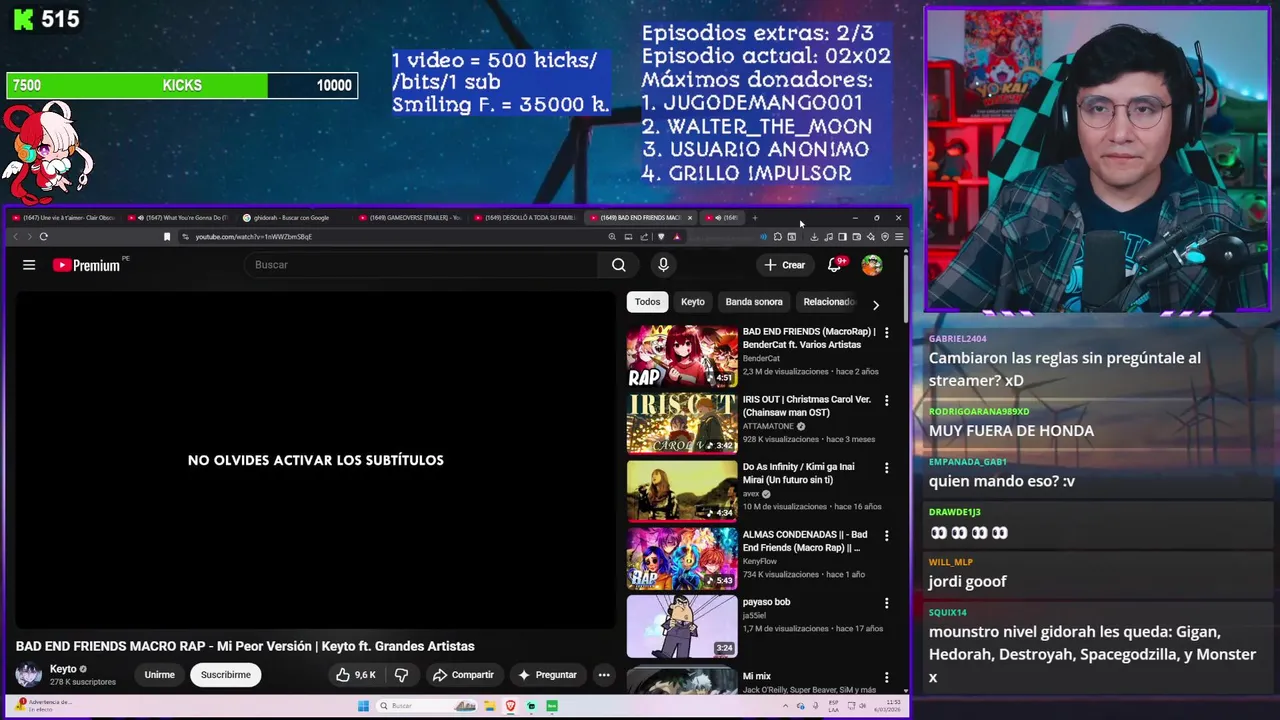Open the browser extensions puzzle icon
This screenshot has width=1280, height=720.
coord(778,237)
